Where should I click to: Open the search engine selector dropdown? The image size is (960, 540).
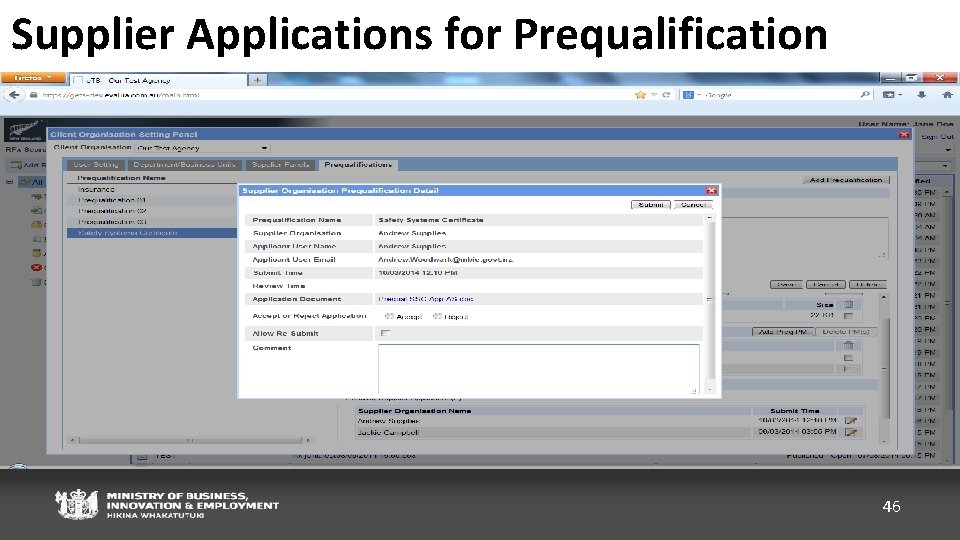(692, 95)
